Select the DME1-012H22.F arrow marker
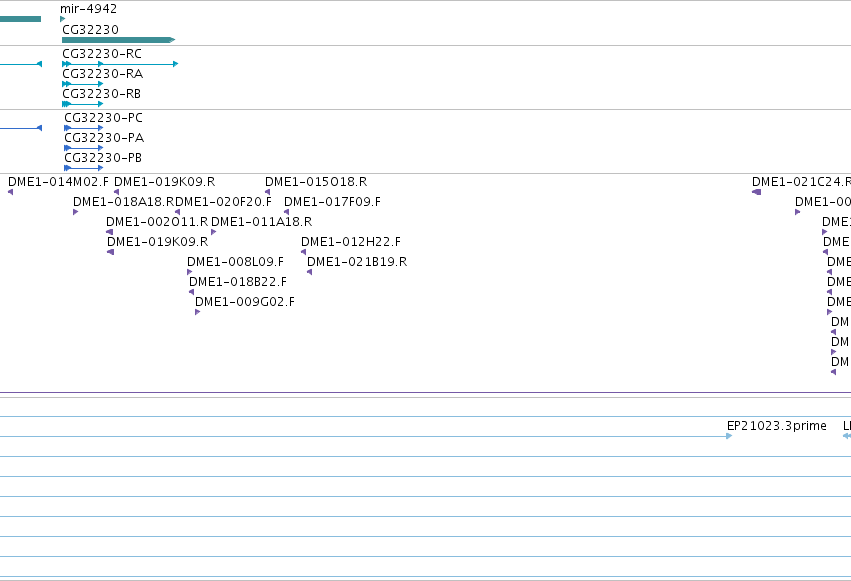 click(303, 252)
